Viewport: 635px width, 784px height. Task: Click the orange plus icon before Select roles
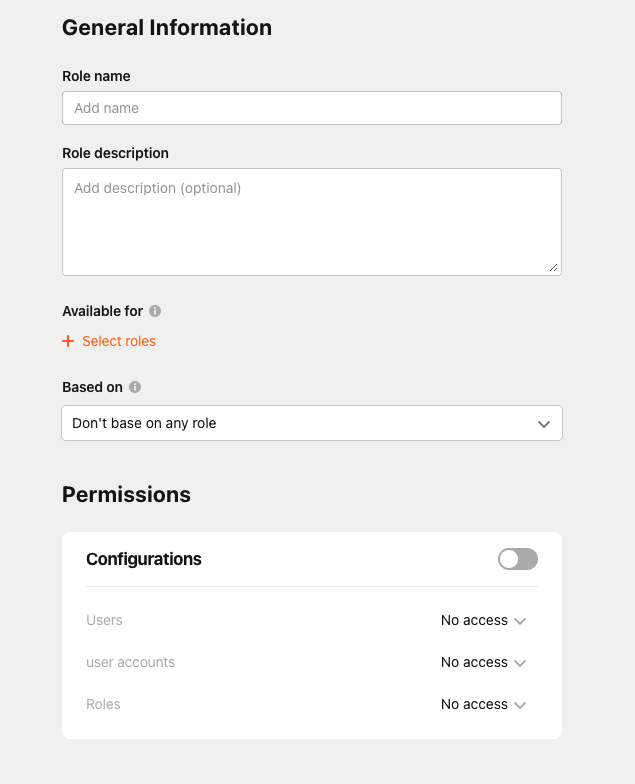tap(68, 341)
